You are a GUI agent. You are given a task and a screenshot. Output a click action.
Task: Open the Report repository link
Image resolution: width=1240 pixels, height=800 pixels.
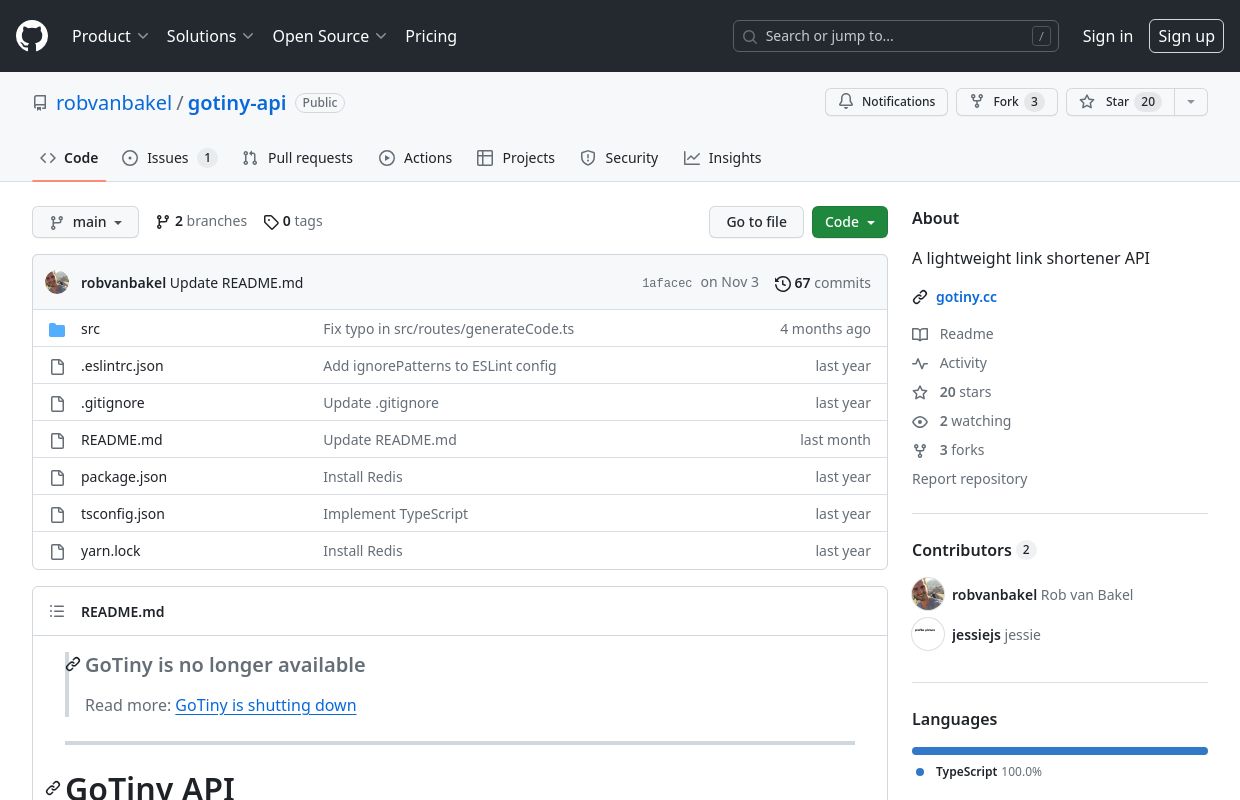click(970, 479)
